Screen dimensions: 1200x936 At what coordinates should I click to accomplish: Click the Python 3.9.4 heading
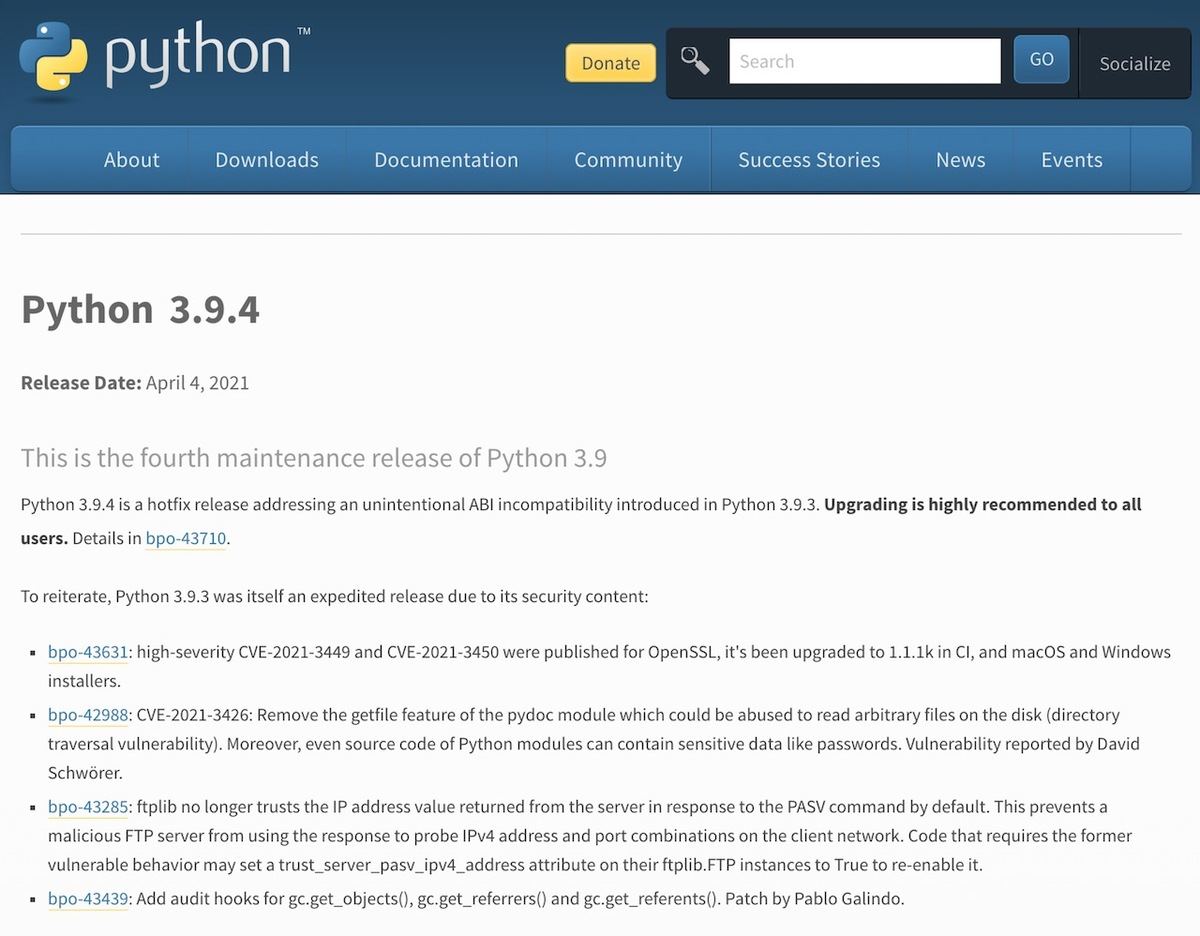tap(140, 309)
